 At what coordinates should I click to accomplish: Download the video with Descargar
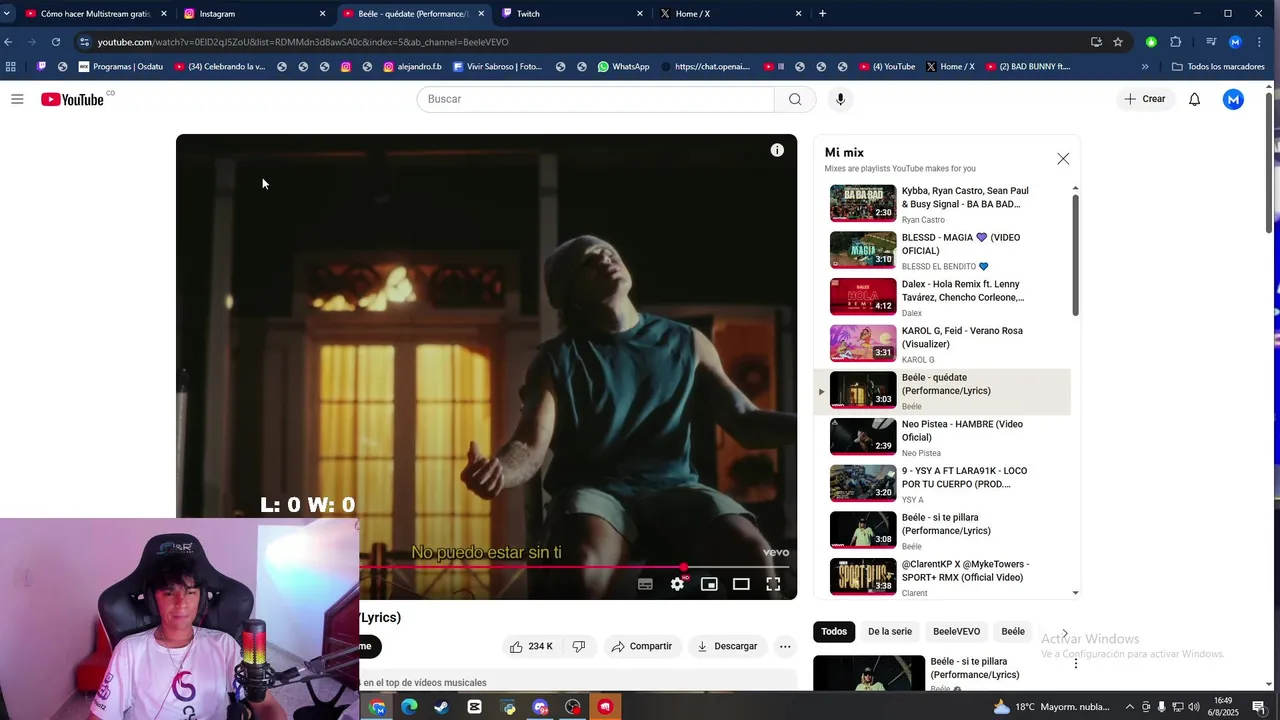(x=727, y=646)
